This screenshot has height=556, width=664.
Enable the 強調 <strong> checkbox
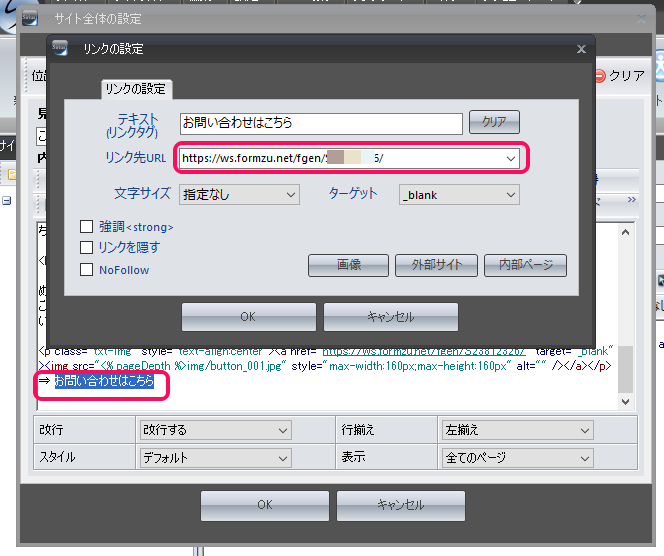tap(87, 227)
